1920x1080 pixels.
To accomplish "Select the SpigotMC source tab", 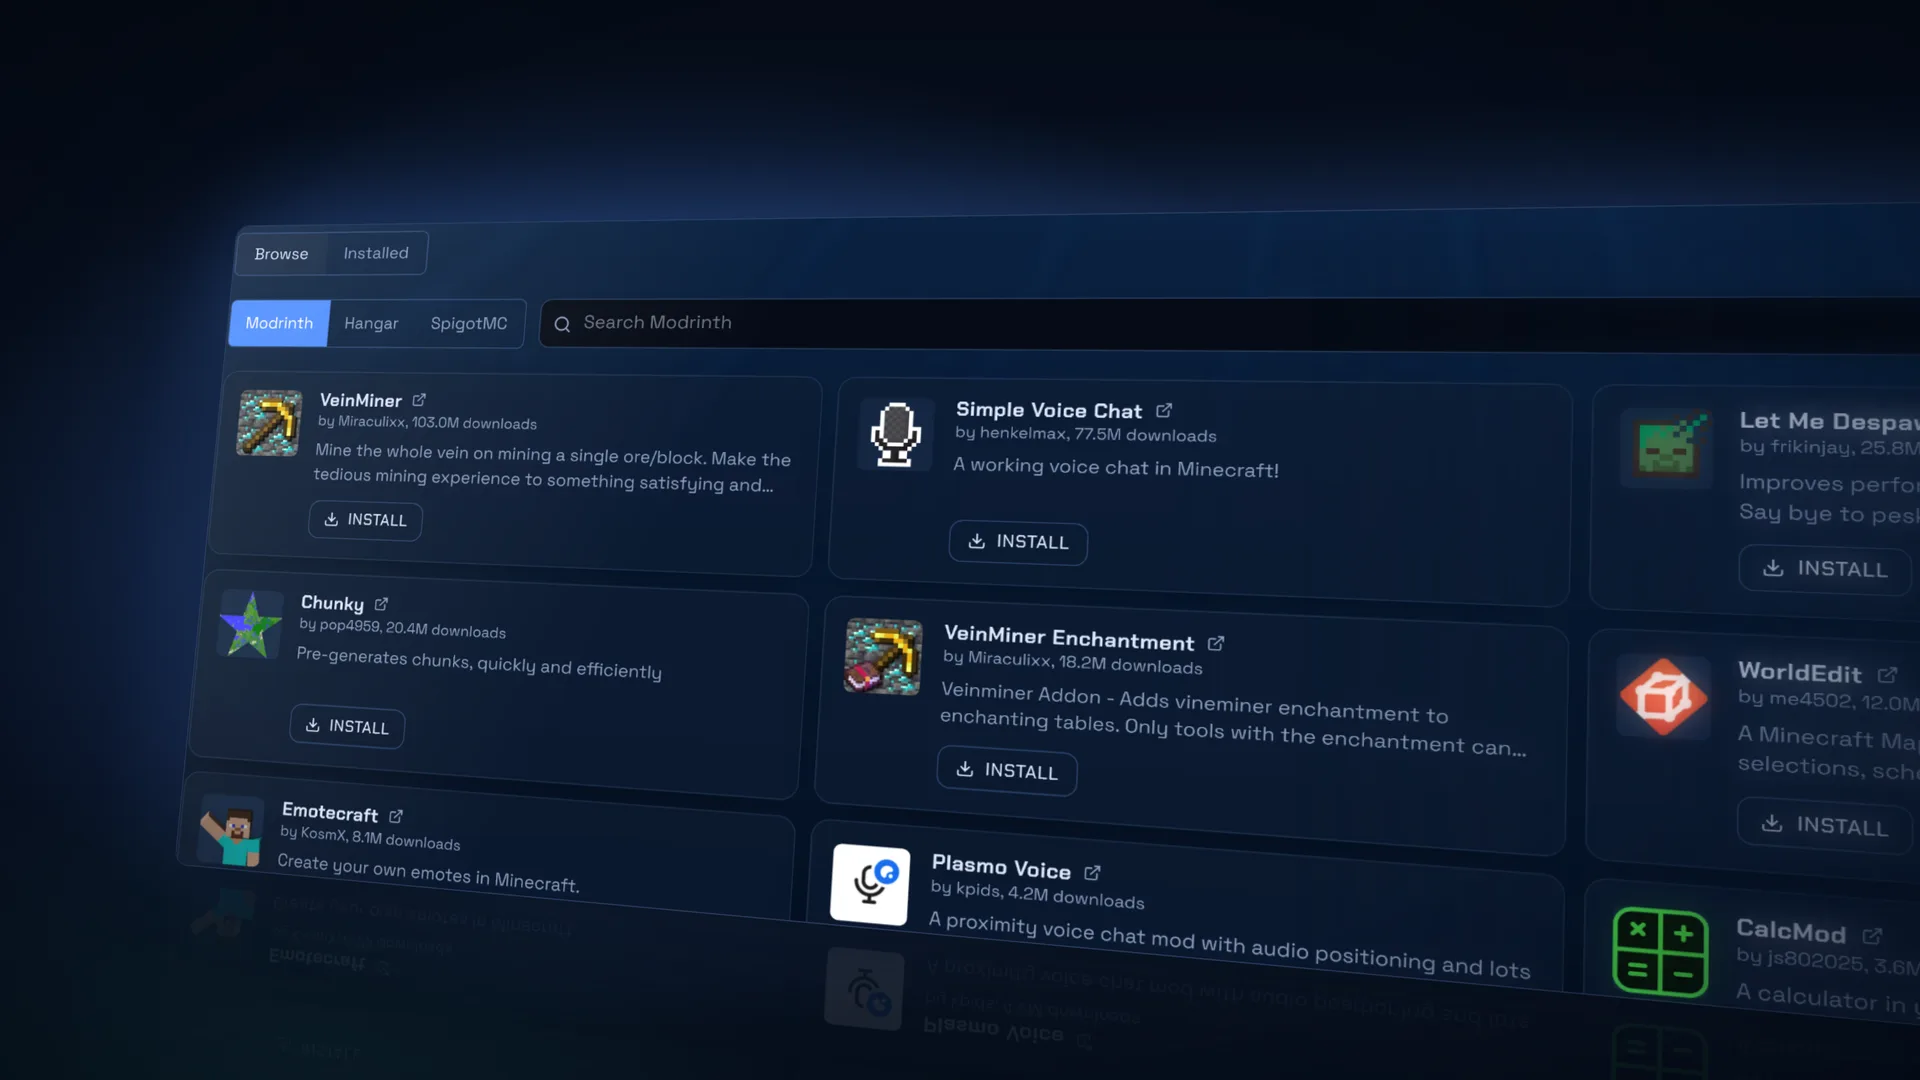I will pos(469,323).
